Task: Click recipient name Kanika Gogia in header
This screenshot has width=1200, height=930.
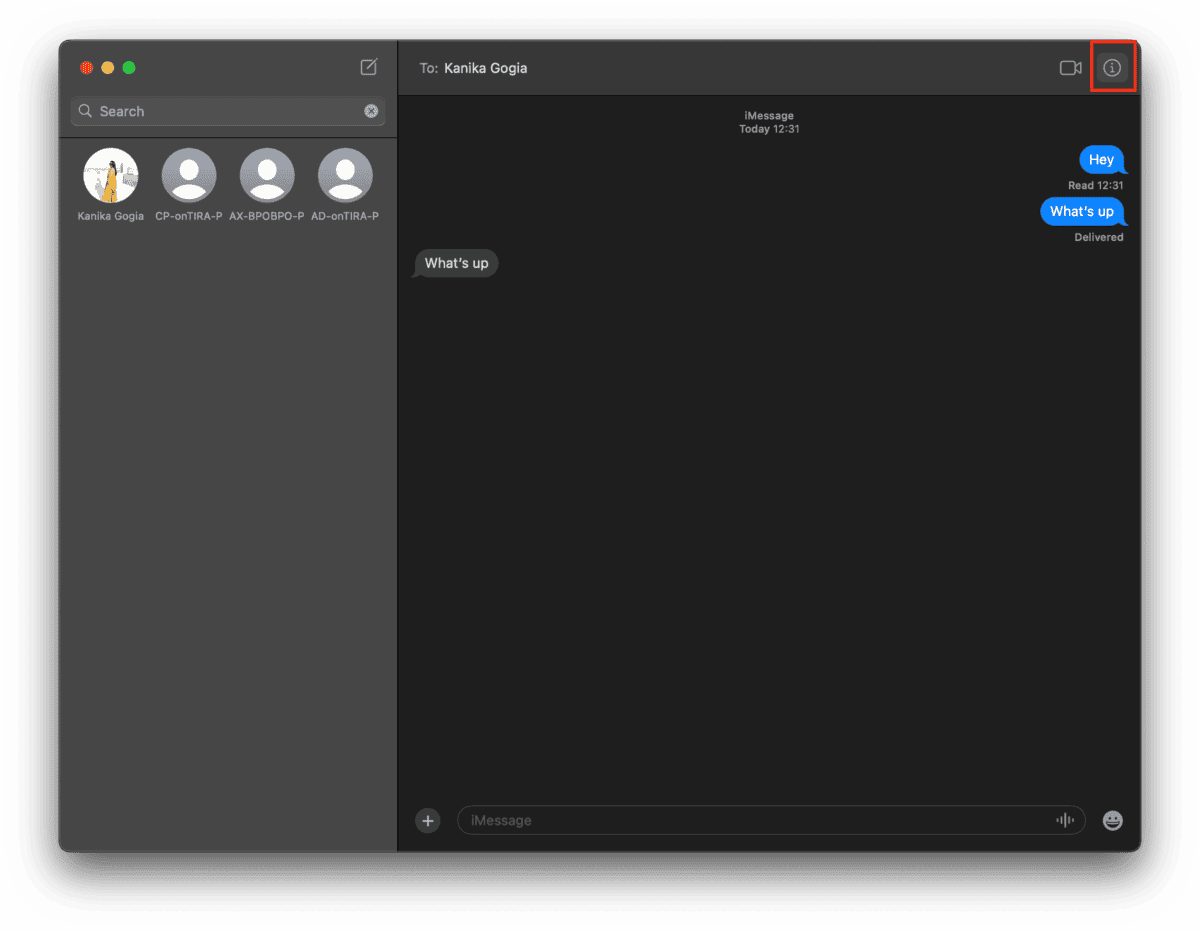Action: [486, 68]
